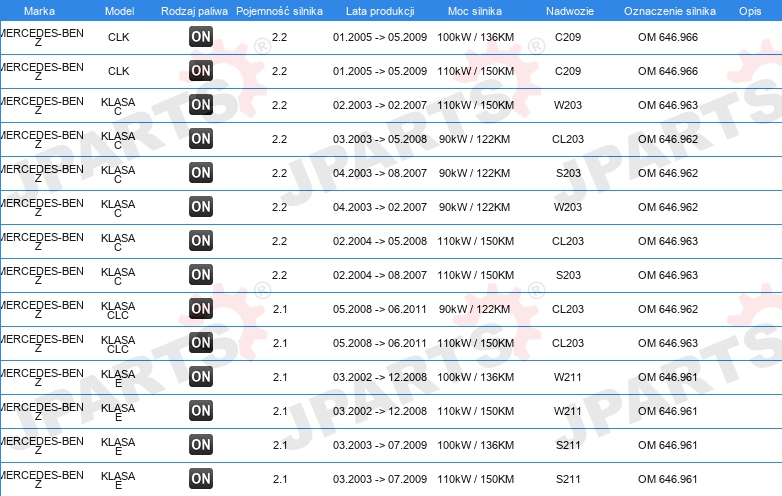The image size is (782, 496).
Task: Click CL203 in the 03.2003 -> 05.2008 row
Action: coord(568,139)
